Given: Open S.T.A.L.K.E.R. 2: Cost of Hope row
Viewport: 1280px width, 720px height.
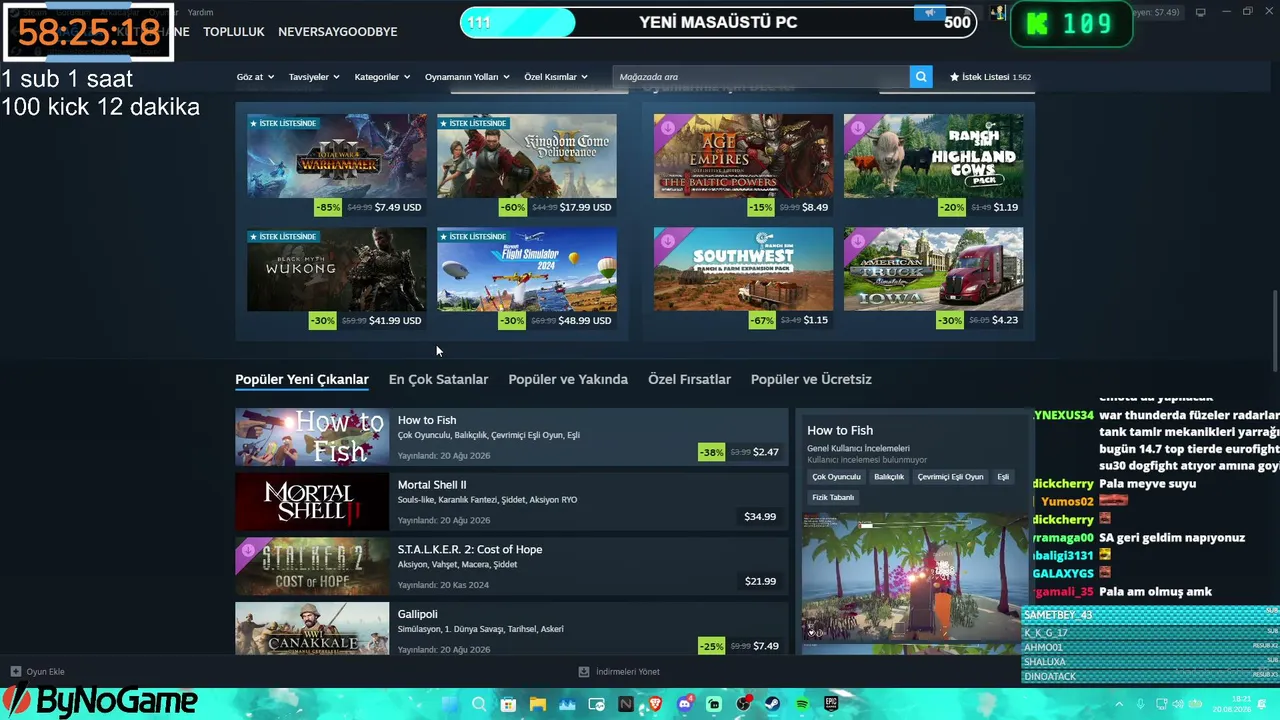Looking at the screenshot, I should click(511, 566).
